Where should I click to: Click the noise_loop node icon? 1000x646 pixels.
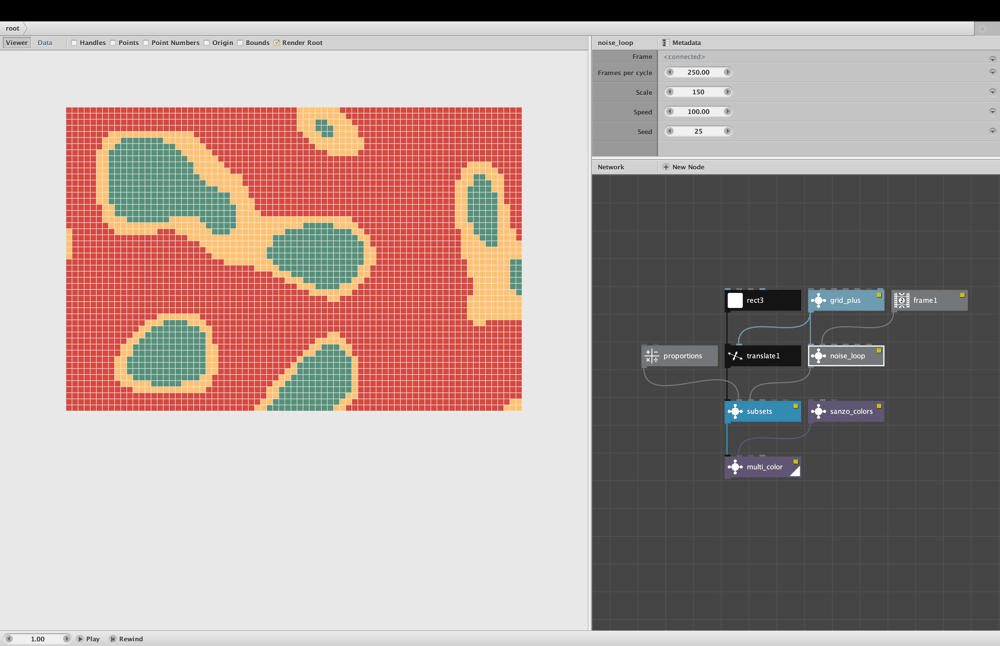818,356
